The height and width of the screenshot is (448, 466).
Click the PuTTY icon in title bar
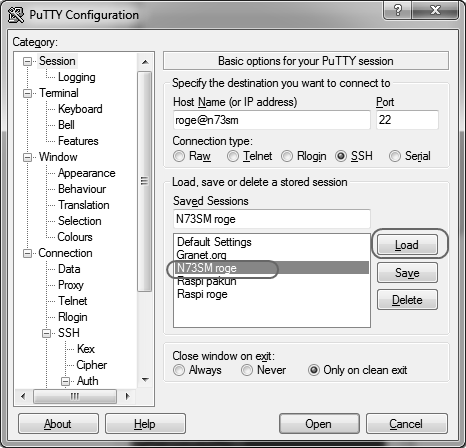(16, 15)
